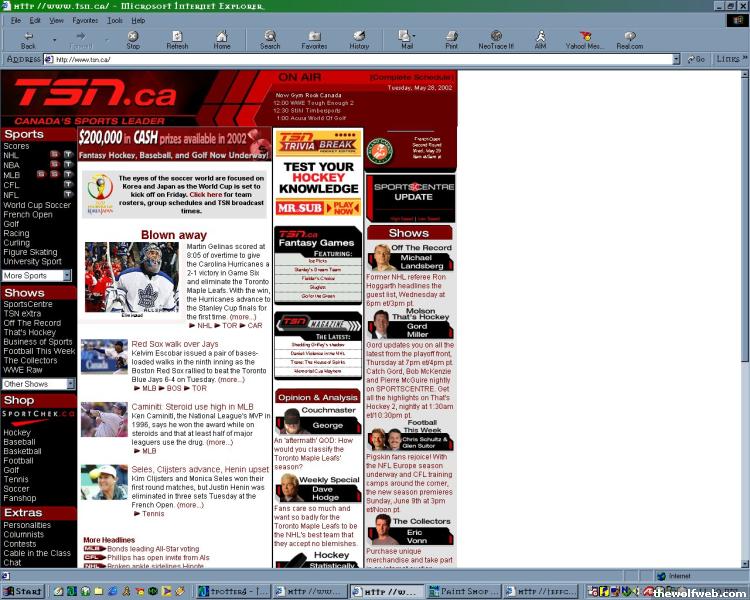
Task: Launch the AIM toolbar icon
Action: pos(540,39)
